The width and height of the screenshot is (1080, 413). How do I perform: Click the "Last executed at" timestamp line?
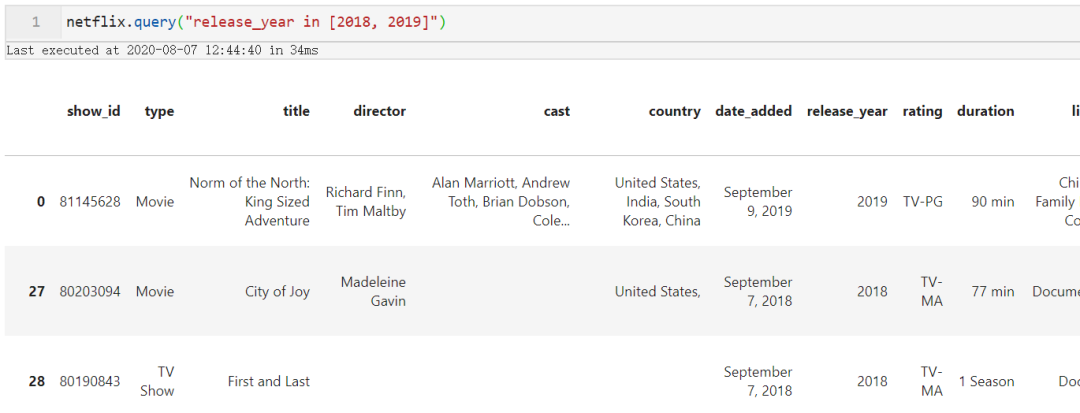point(161,50)
